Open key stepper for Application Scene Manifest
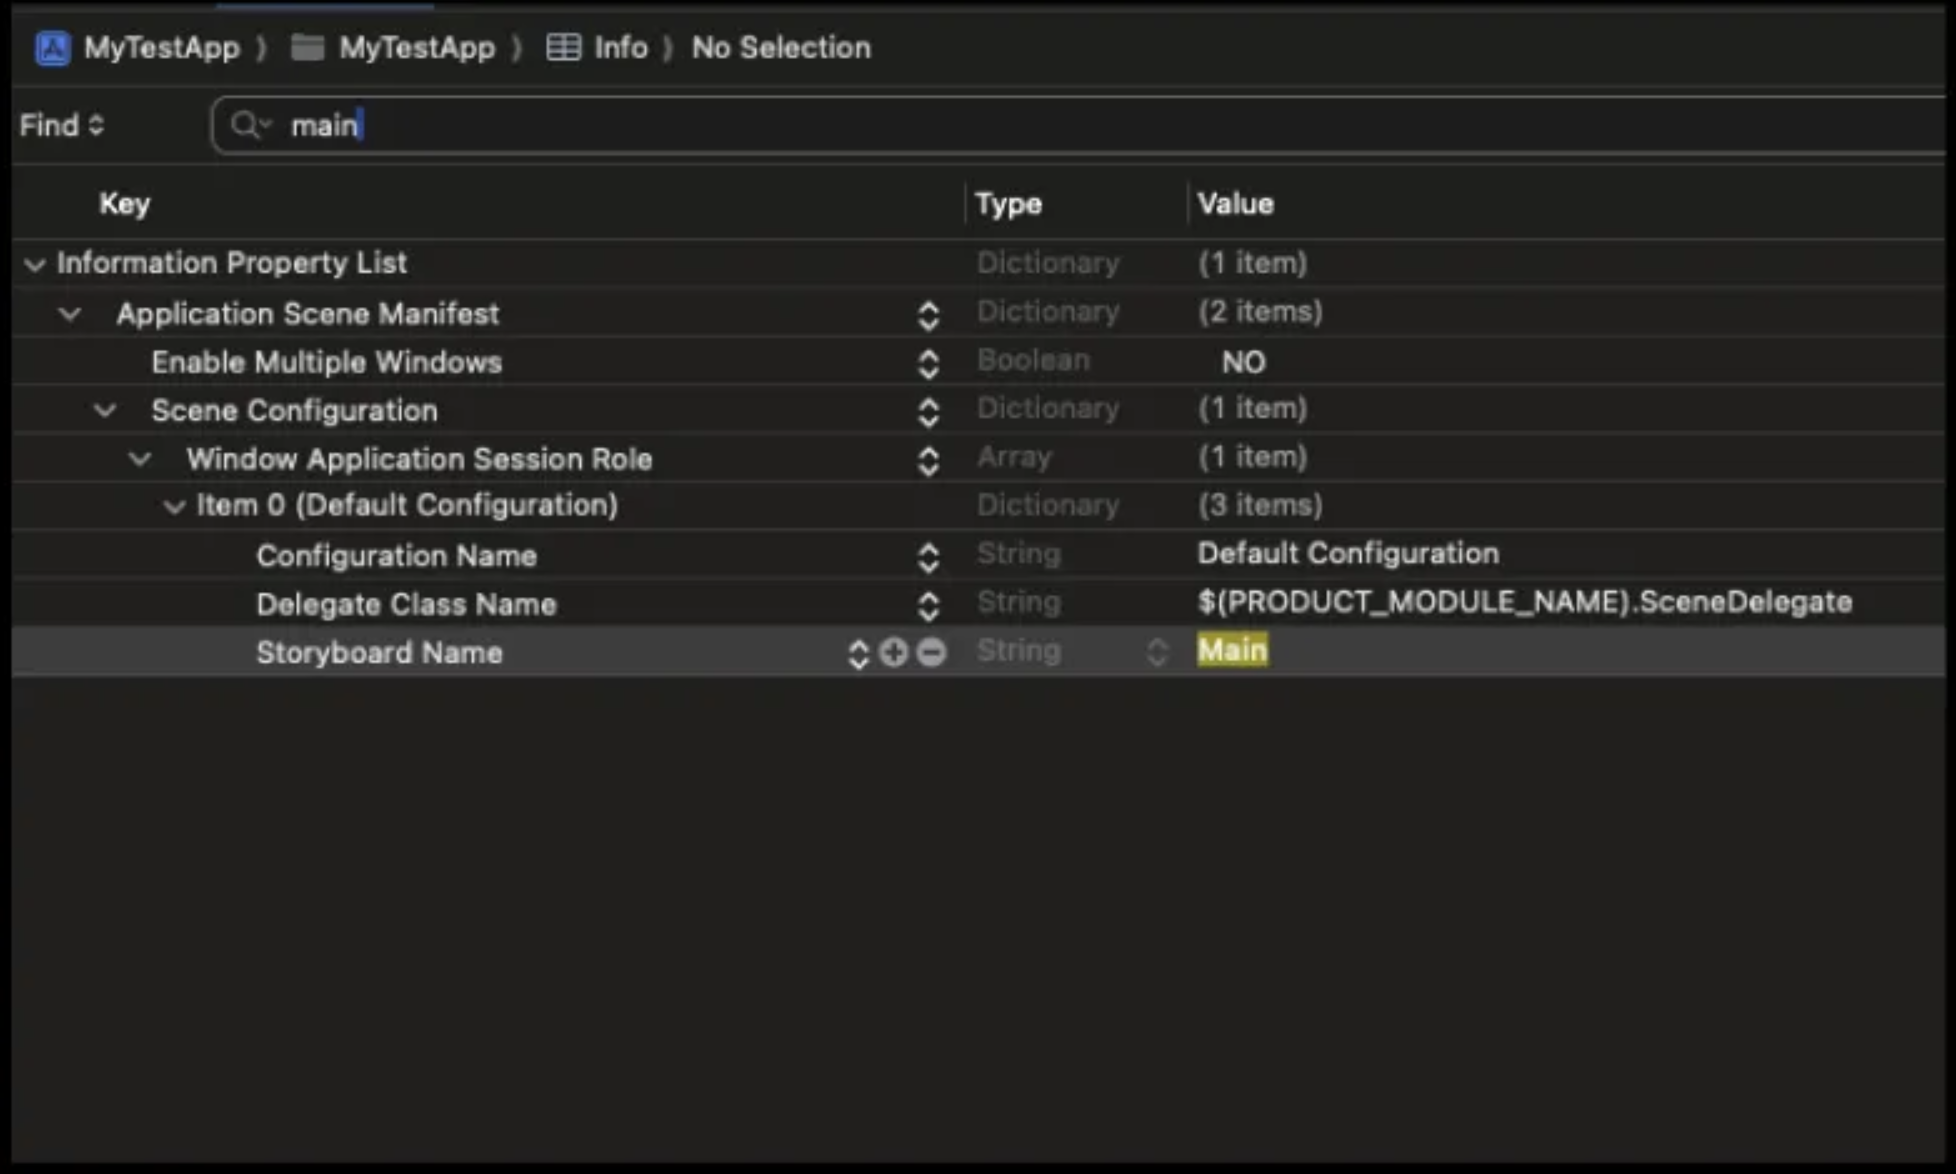The width and height of the screenshot is (1956, 1174). (x=928, y=316)
